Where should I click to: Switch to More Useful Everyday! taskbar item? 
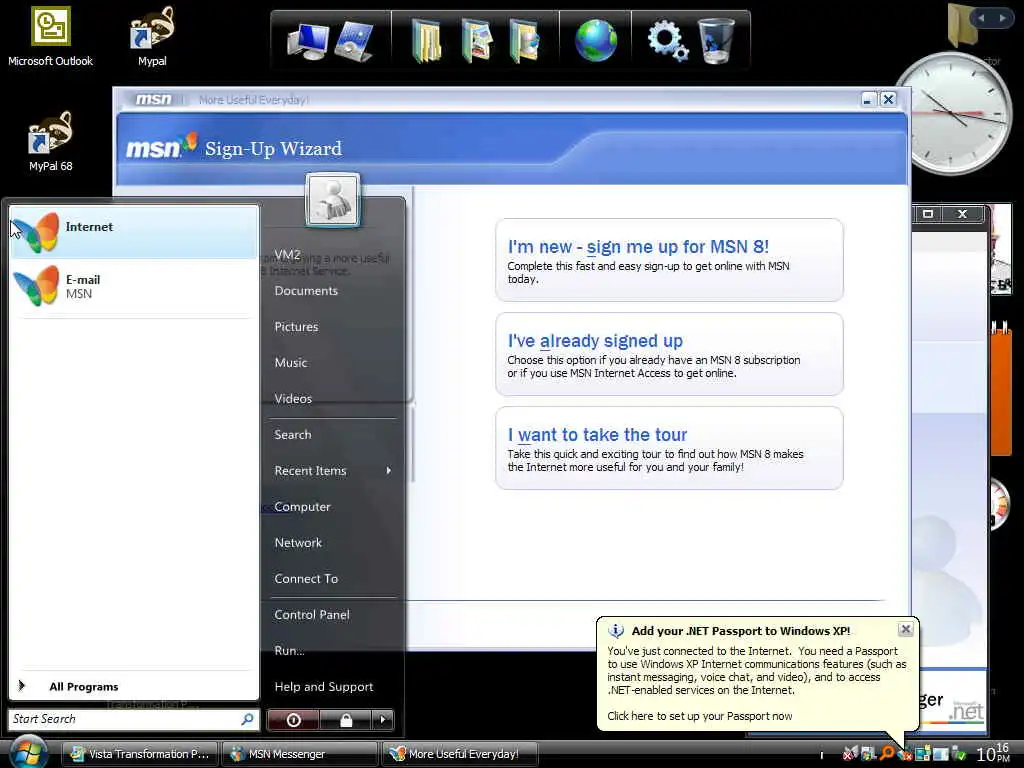460,754
